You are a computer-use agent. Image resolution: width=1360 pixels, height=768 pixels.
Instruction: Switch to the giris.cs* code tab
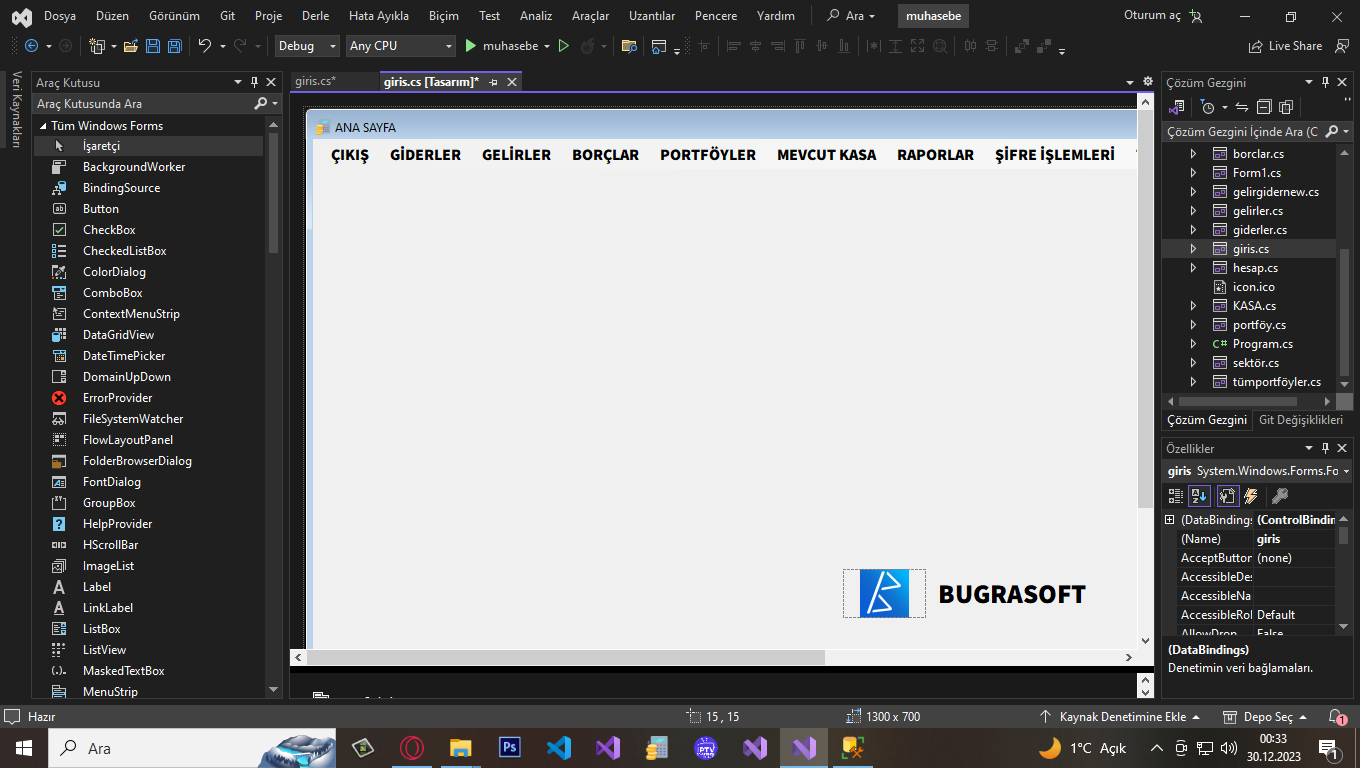[x=316, y=82]
